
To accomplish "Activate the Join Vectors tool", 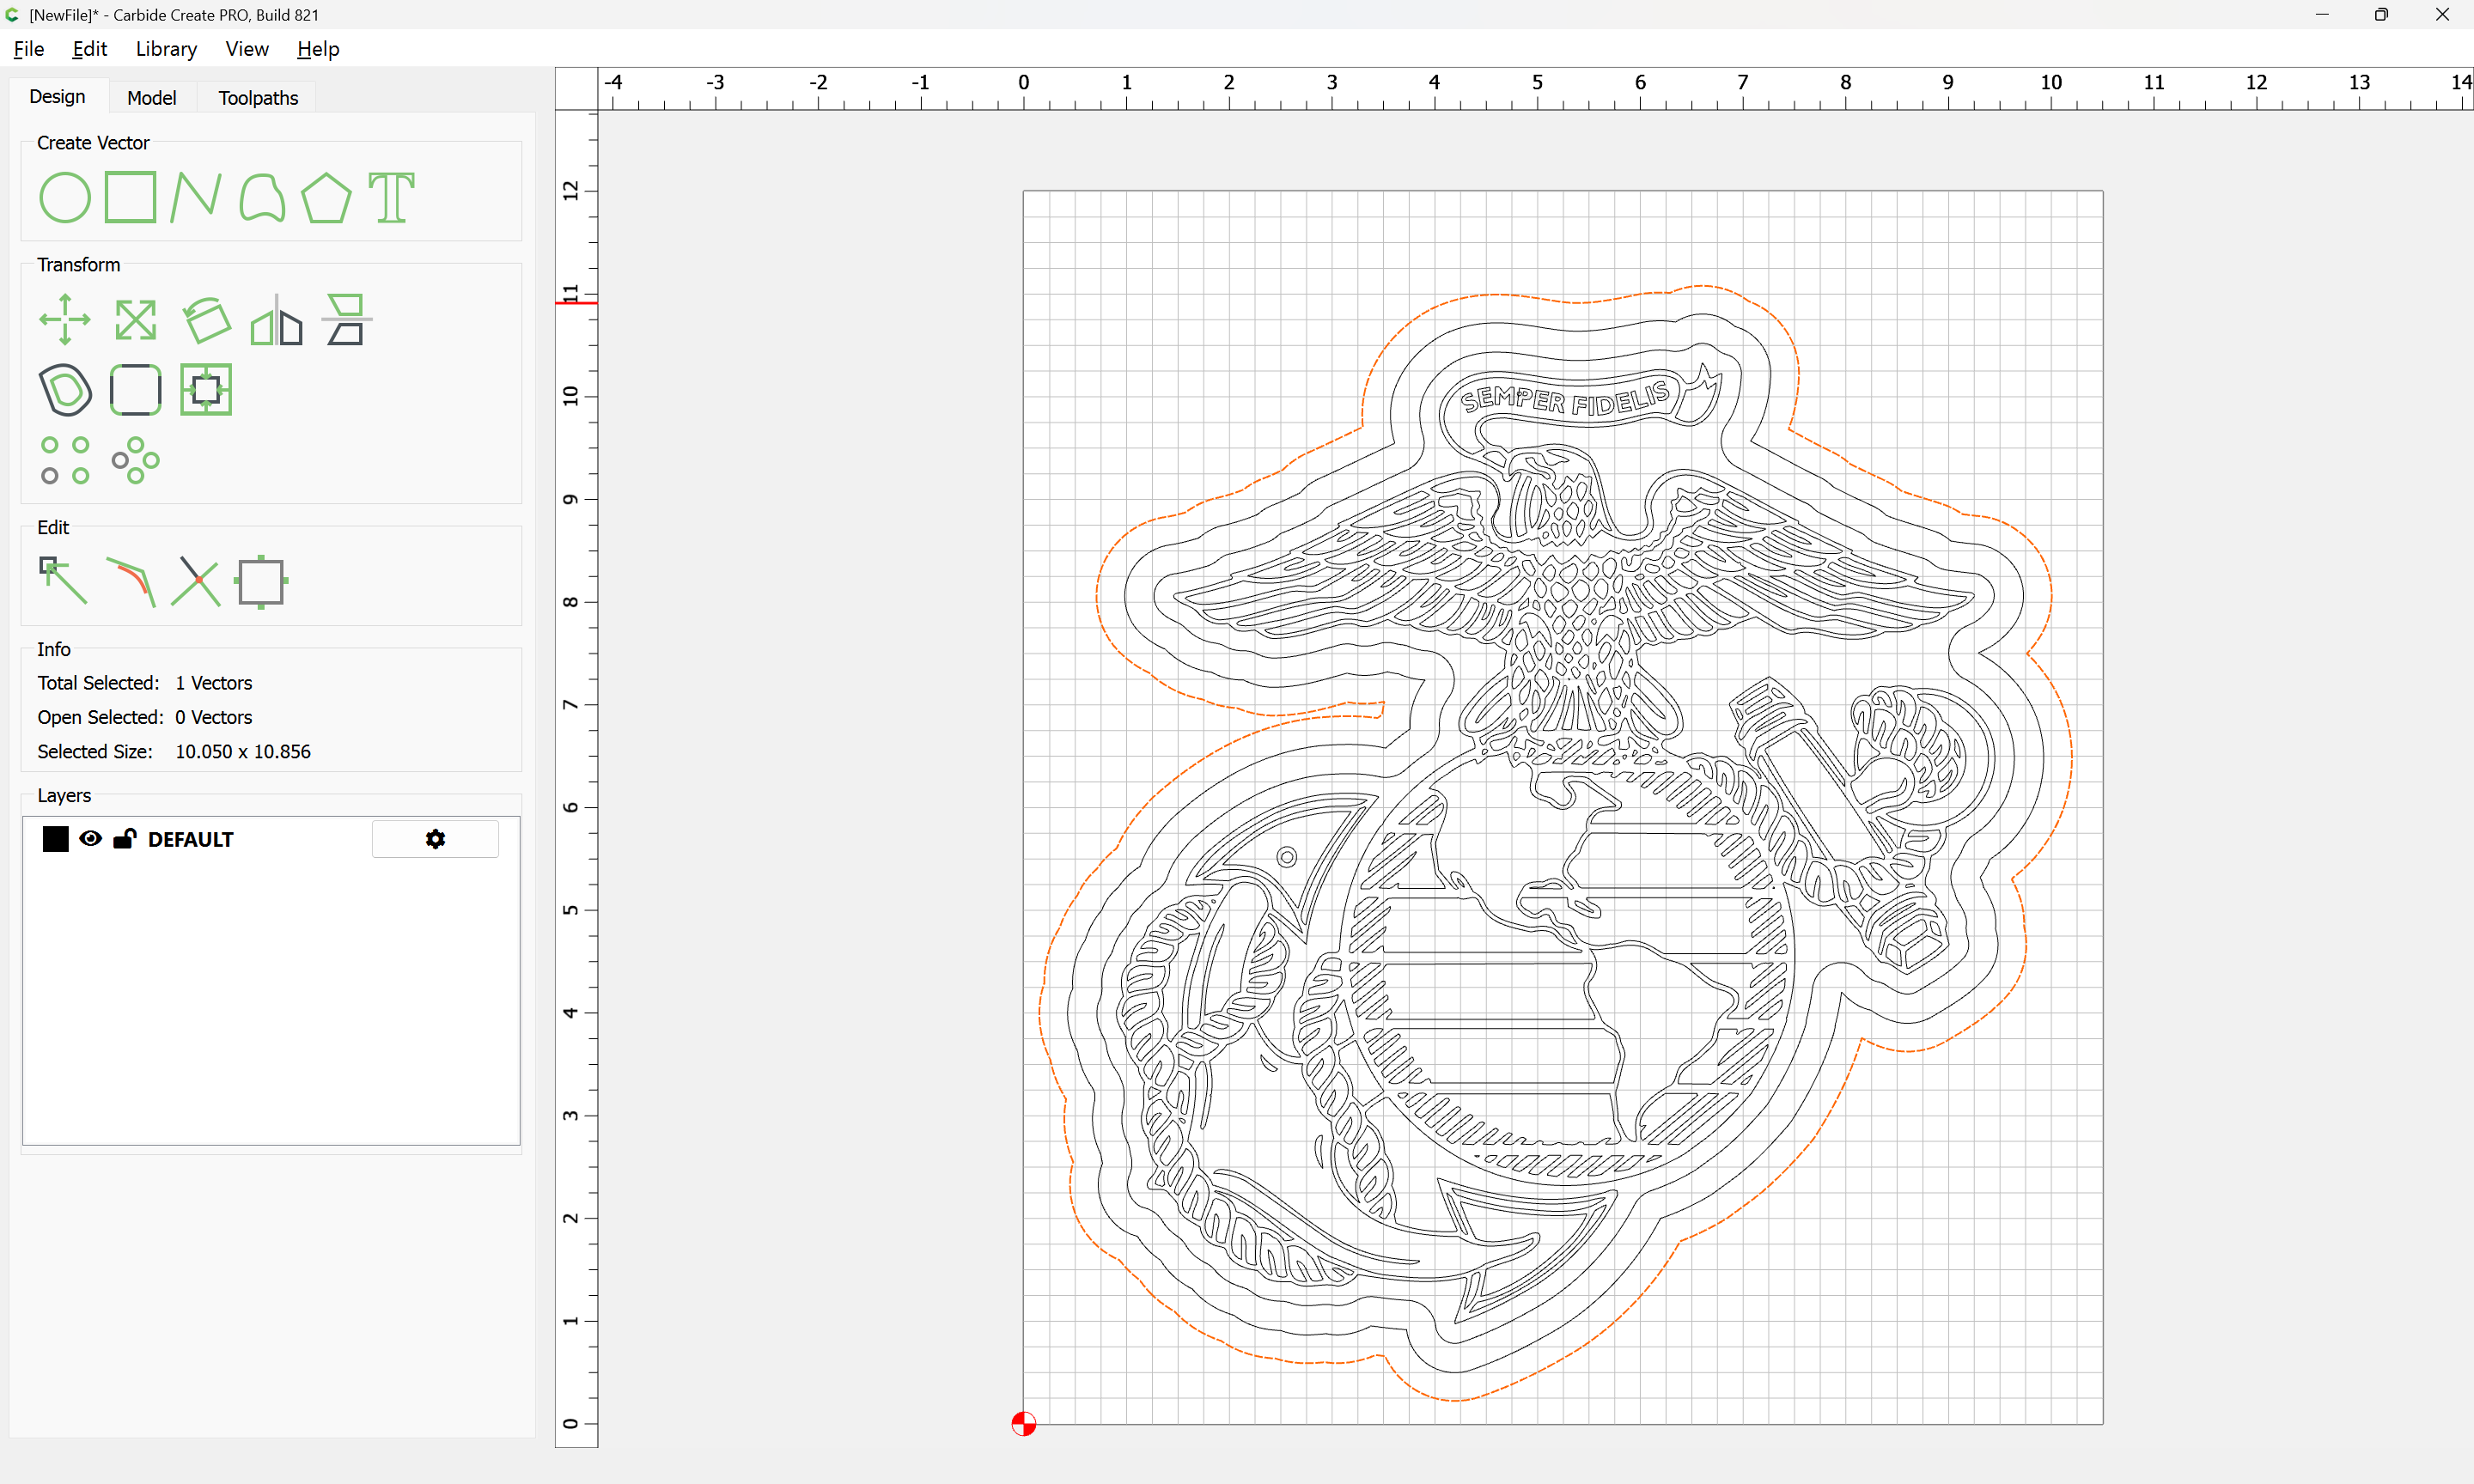I will pos(131,581).
